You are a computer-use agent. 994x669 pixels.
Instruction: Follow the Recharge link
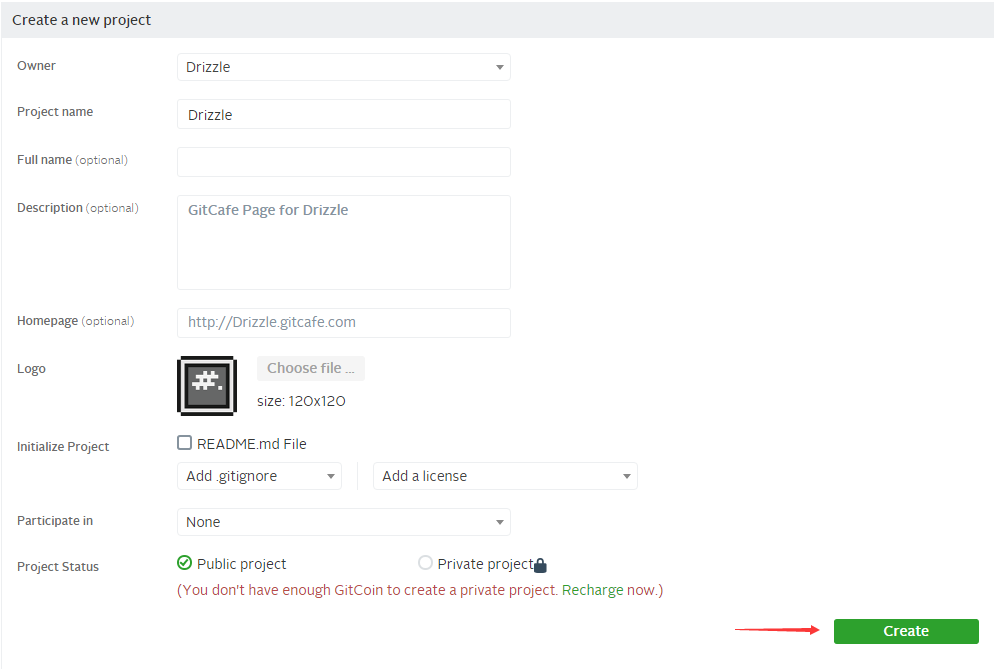point(592,590)
